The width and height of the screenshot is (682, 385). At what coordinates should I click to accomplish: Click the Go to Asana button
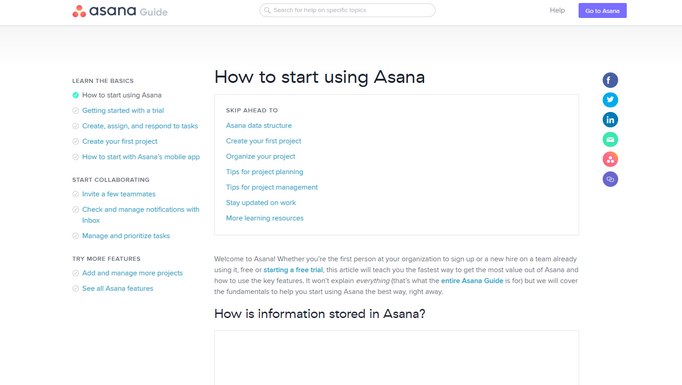[x=602, y=10]
